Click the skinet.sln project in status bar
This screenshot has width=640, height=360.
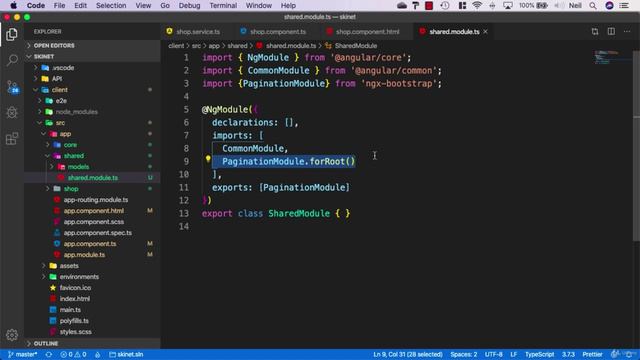coord(126,354)
